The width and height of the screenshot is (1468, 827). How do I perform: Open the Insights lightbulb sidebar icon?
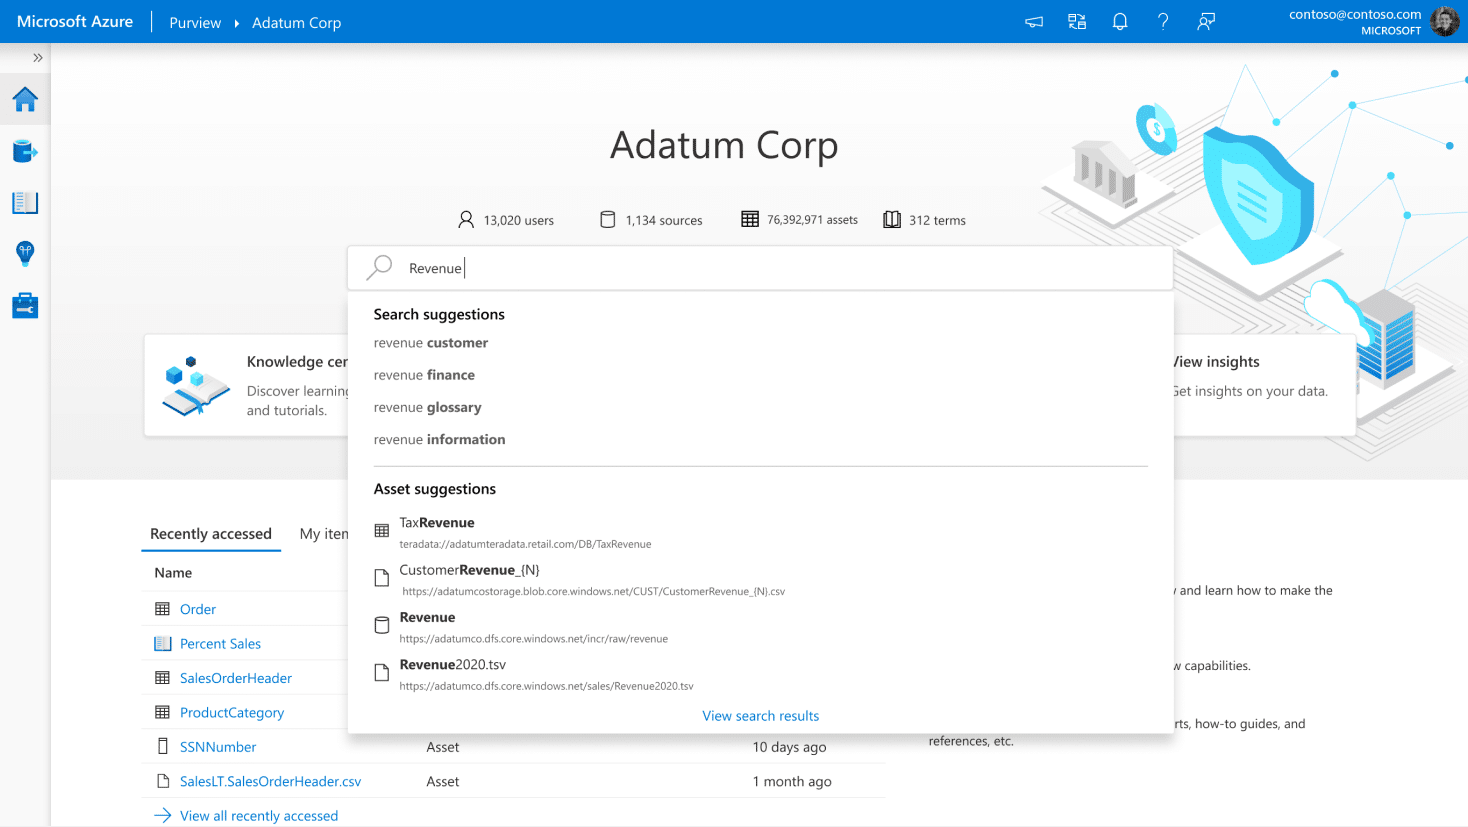(x=25, y=254)
